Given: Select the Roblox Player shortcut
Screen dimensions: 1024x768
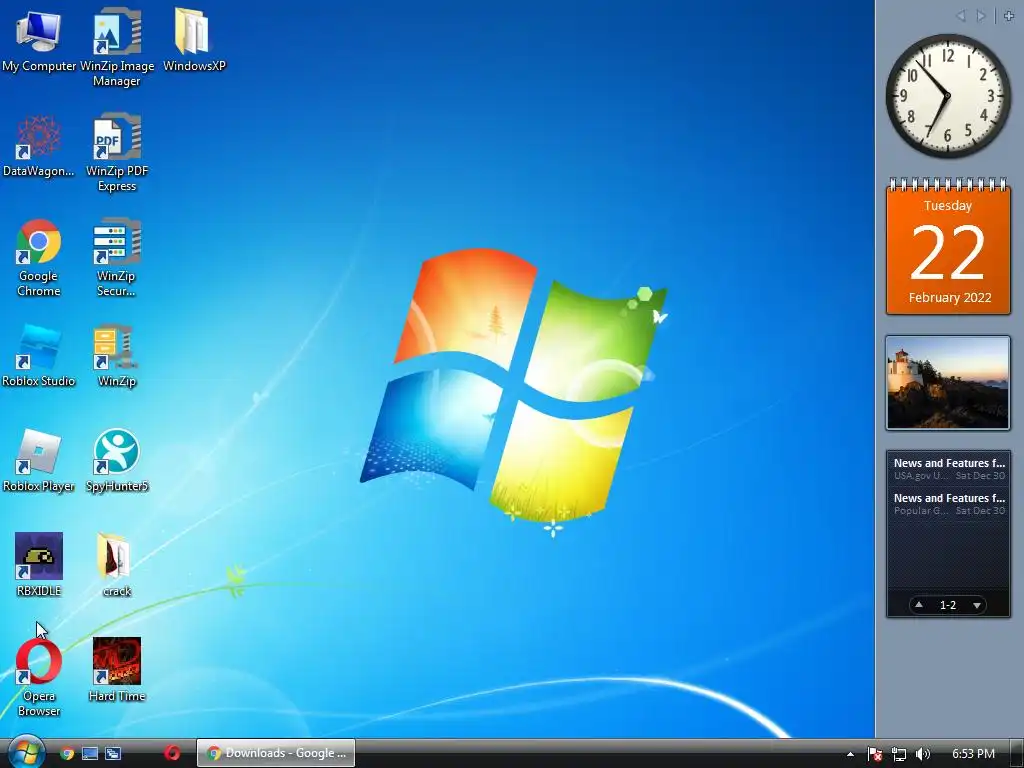Looking at the screenshot, I should click(39, 461).
